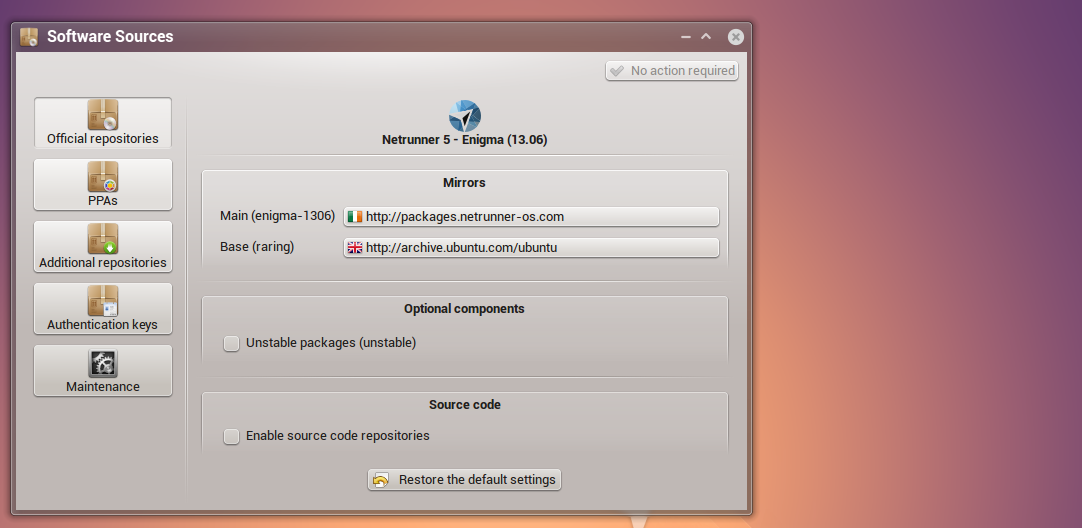1082x528 pixels.
Task: Open the Maintenance section
Action: (103, 371)
